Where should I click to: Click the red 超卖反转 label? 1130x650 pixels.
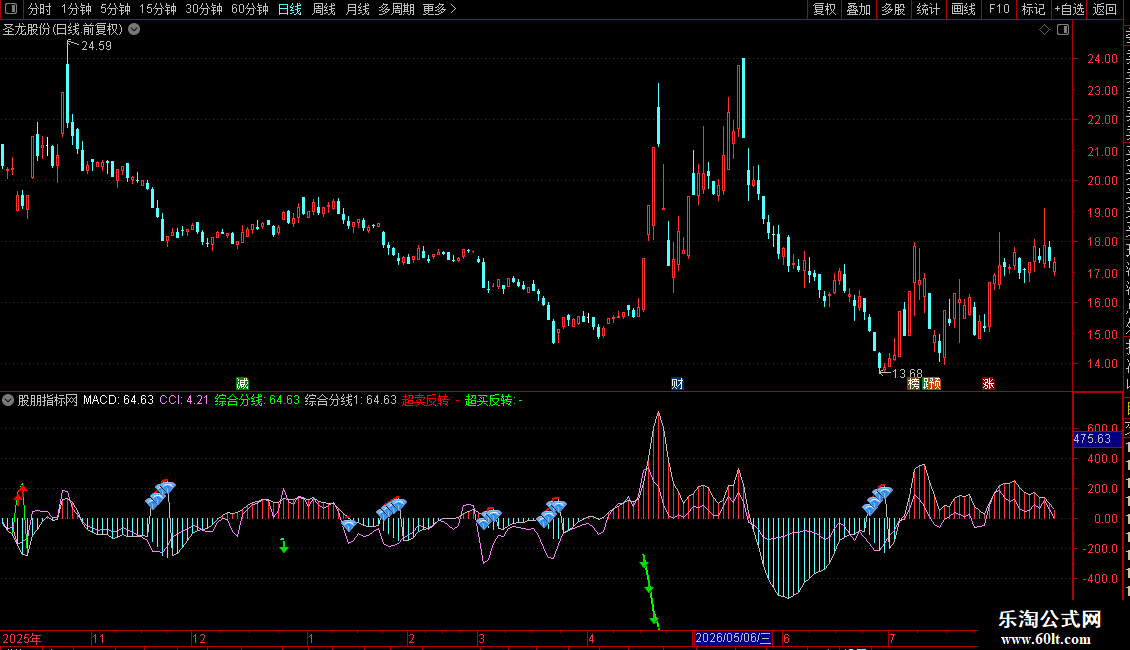pos(431,400)
